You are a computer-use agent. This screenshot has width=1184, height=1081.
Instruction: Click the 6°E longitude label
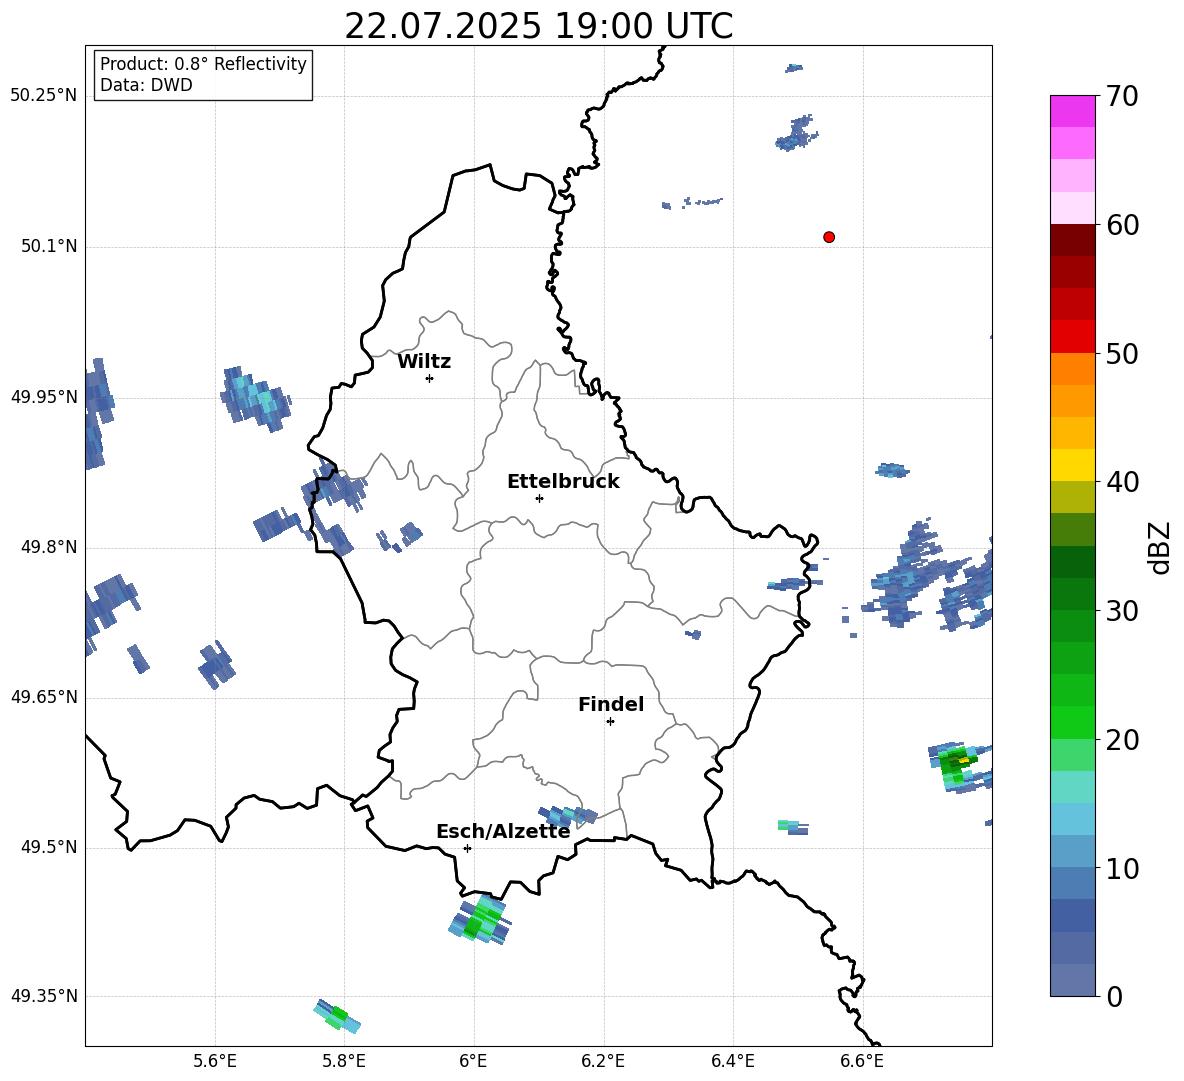(473, 1061)
